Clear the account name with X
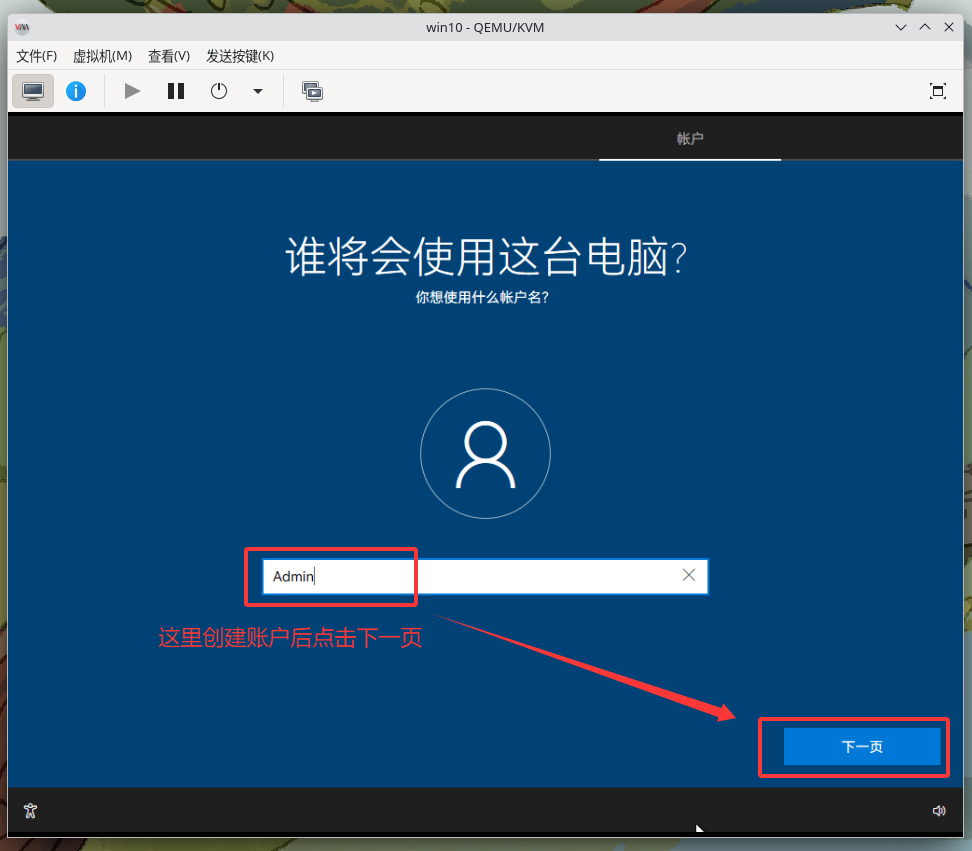 689,575
